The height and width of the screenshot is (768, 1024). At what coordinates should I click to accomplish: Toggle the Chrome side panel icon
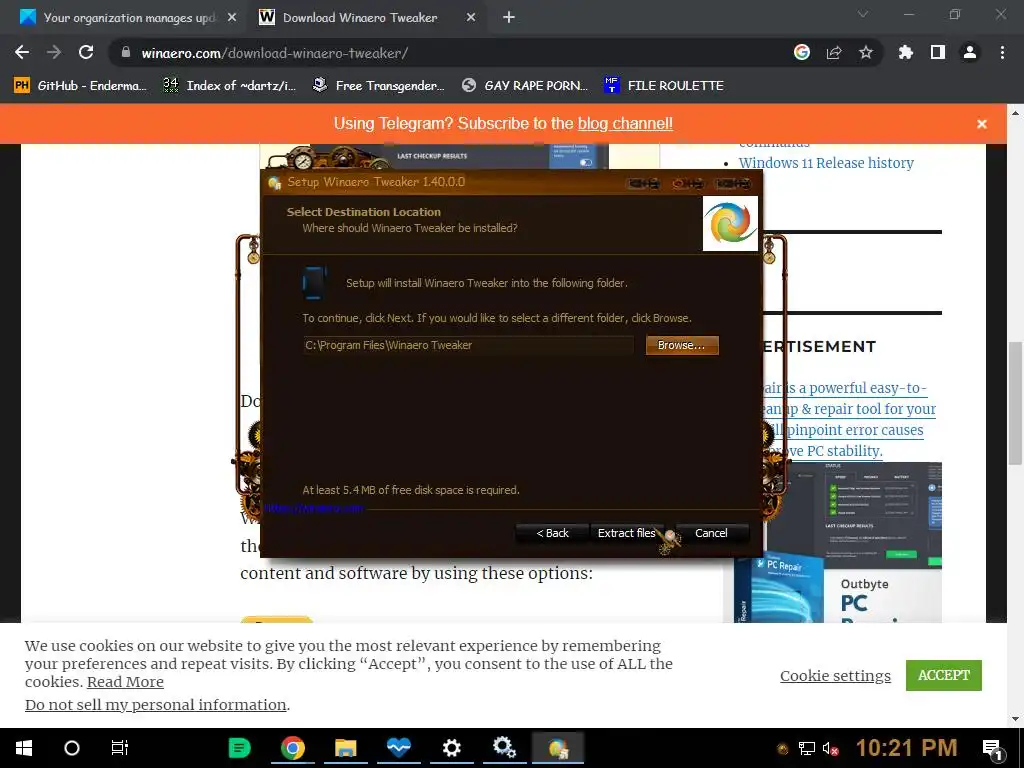pyautogui.click(x=938, y=53)
